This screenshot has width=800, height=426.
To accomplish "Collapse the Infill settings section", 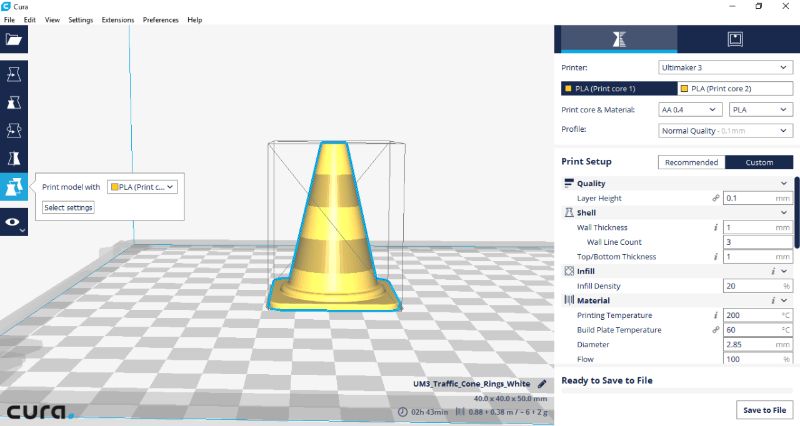I will [784, 271].
